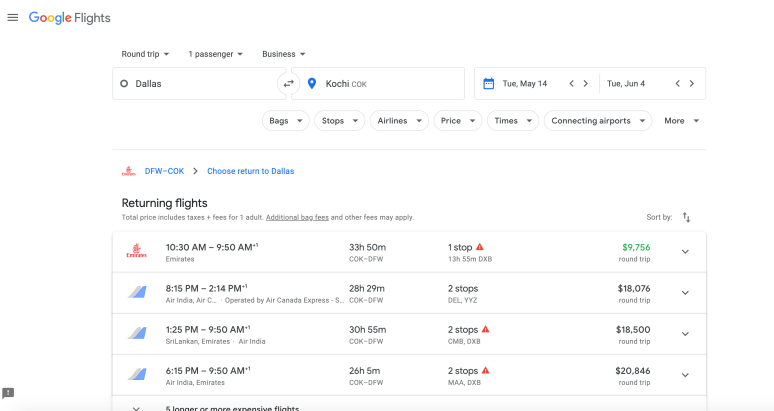Click the Google Flights logo

coord(70,18)
